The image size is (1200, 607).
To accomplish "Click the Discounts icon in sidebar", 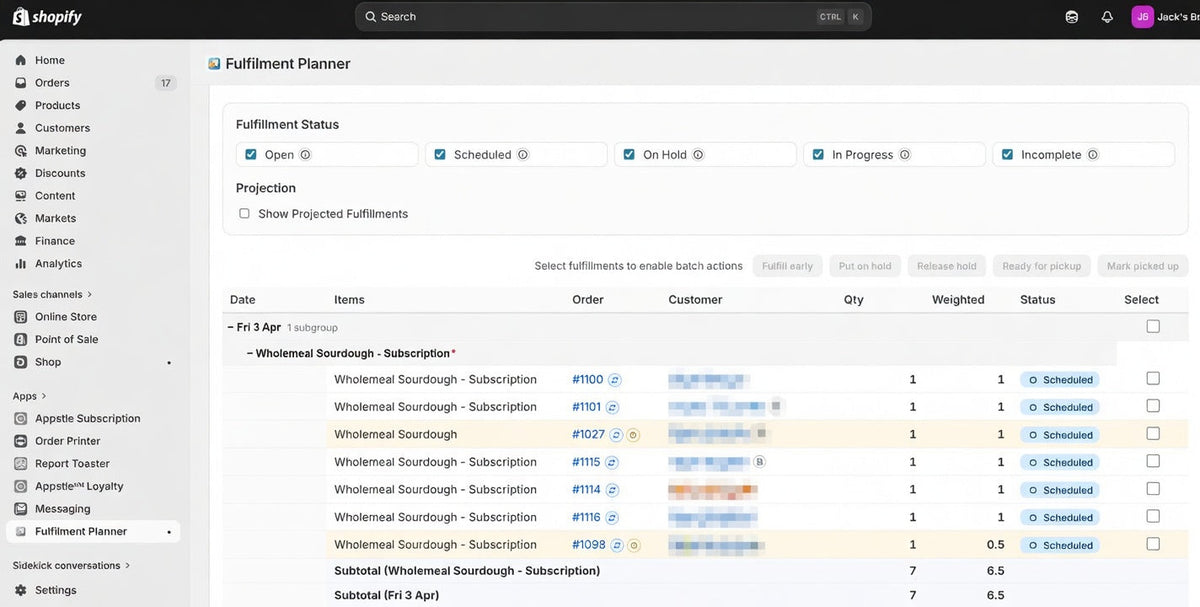I will tap(20, 173).
